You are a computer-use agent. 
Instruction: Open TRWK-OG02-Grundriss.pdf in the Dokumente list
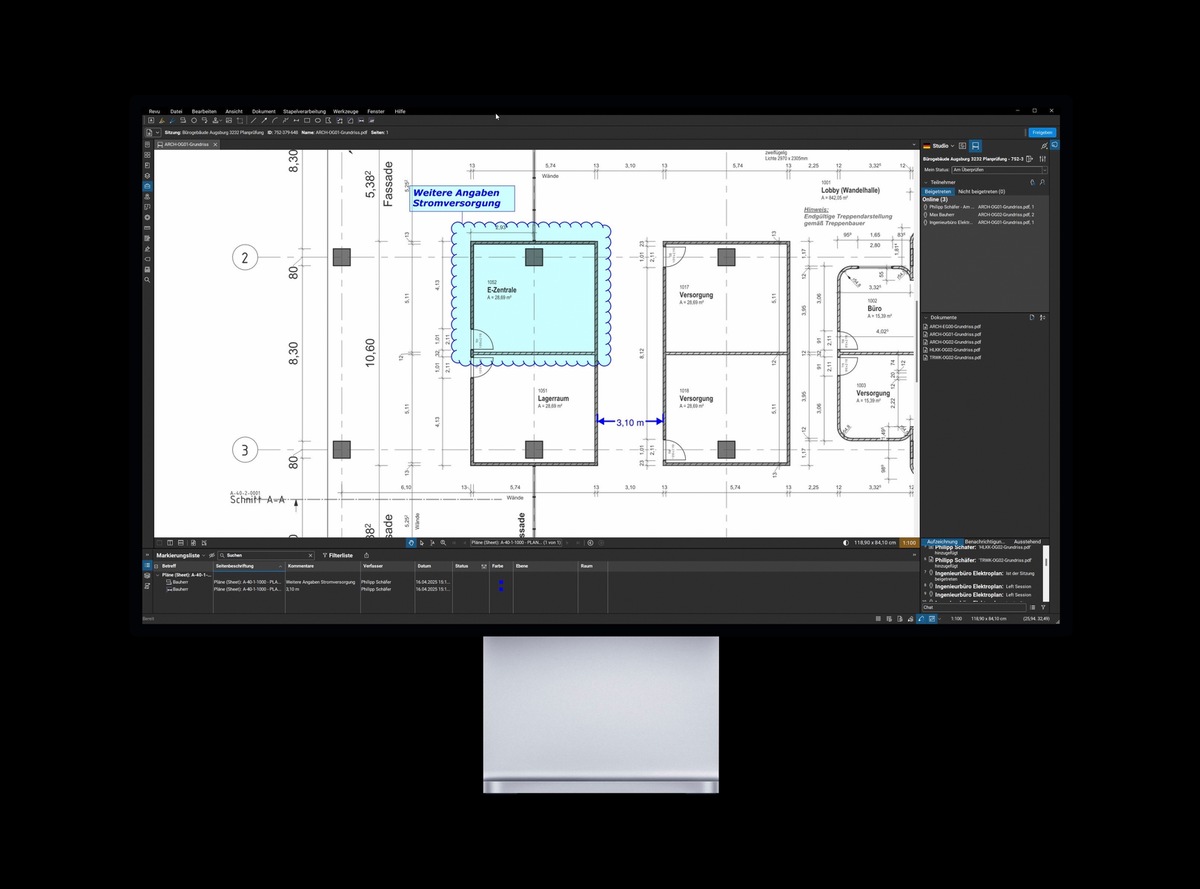(958, 356)
